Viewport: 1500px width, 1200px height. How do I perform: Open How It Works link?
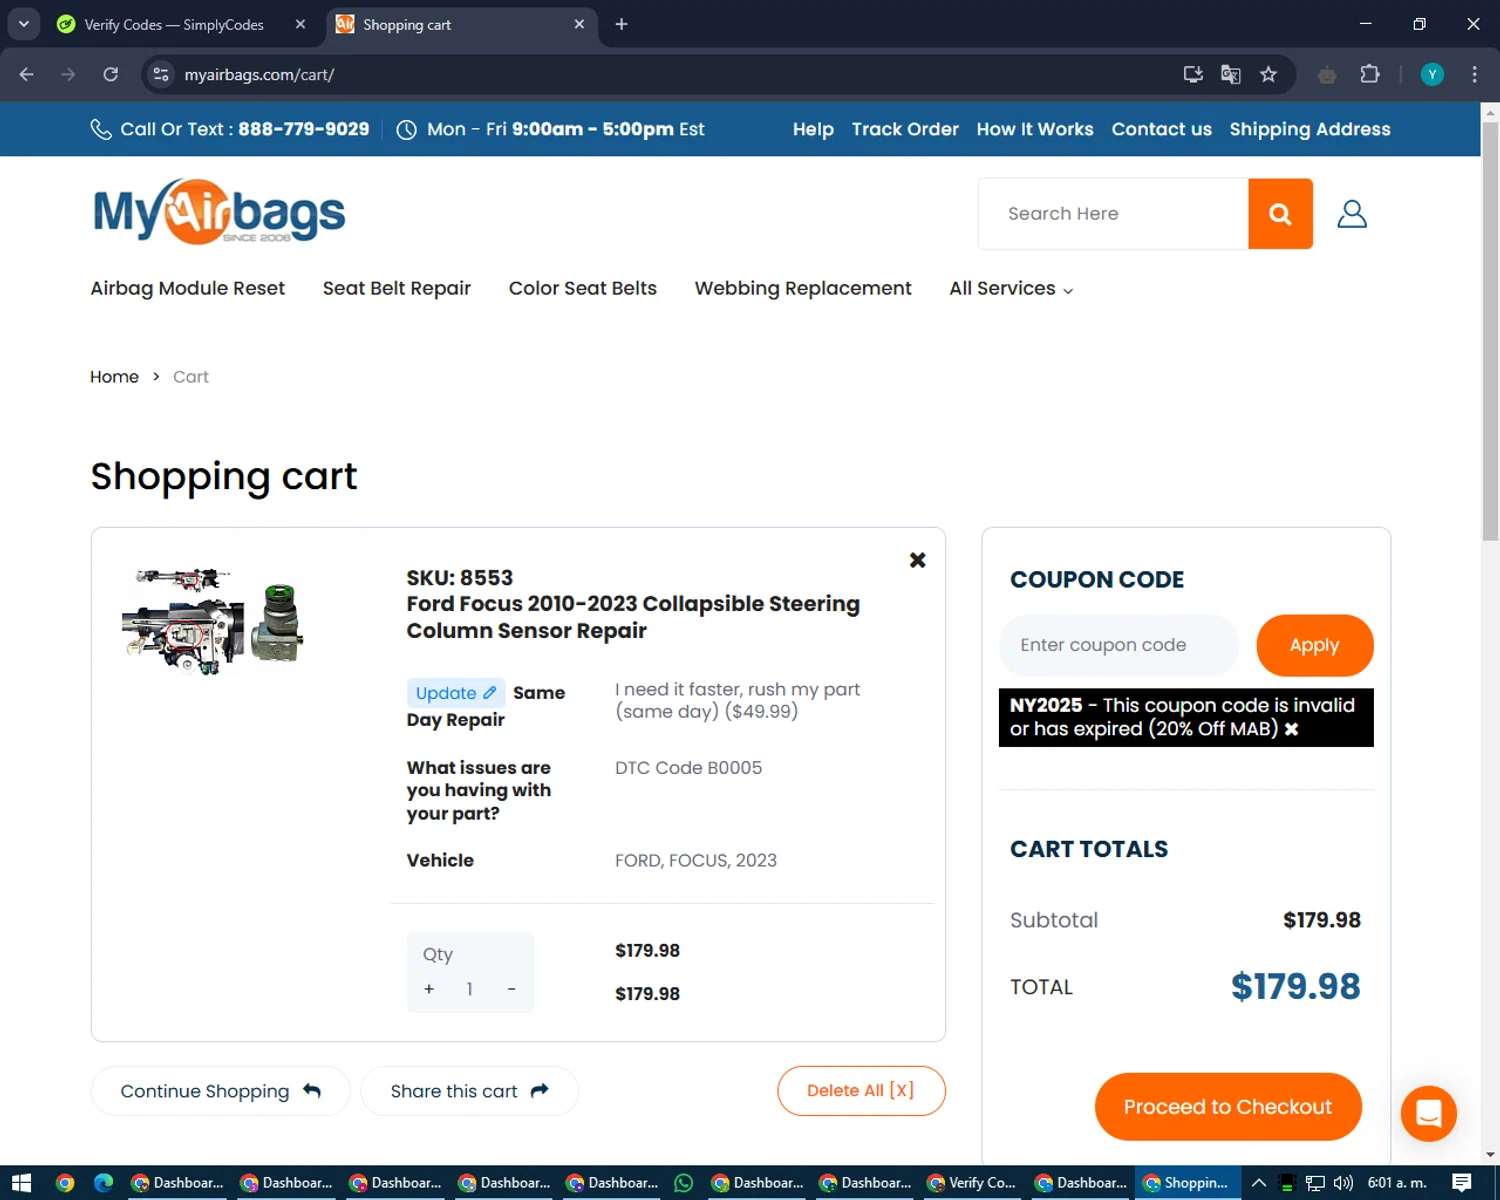(x=1035, y=129)
